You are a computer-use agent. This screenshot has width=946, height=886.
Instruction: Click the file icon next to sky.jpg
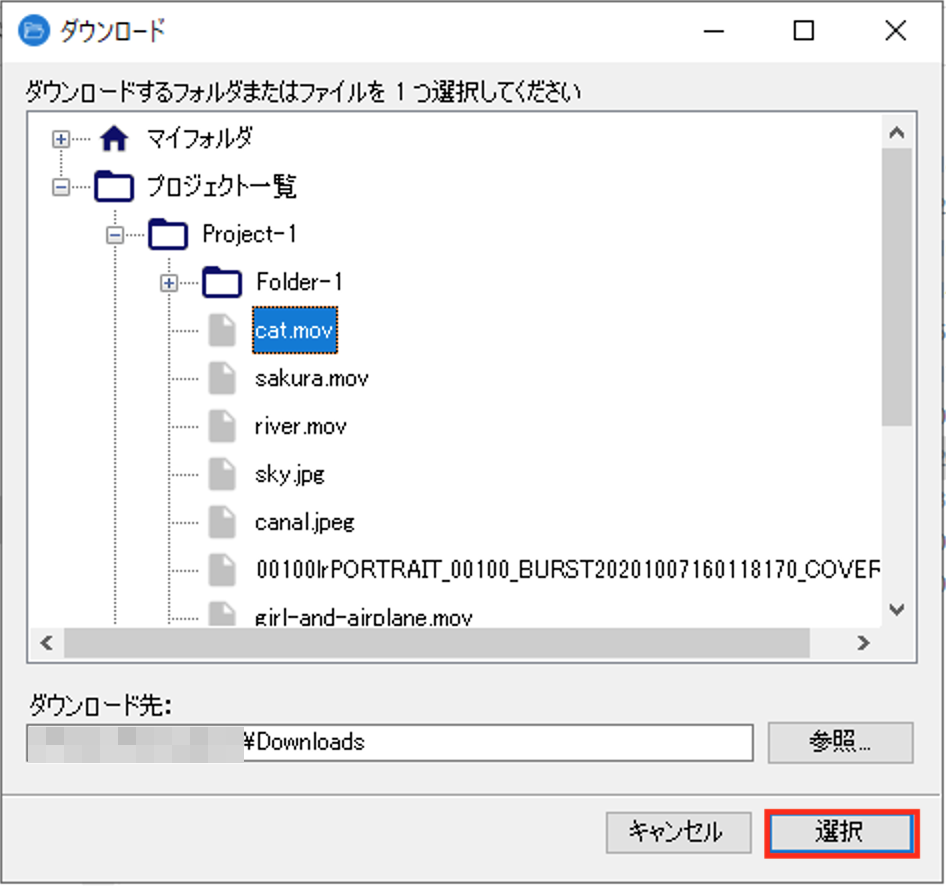click(222, 474)
